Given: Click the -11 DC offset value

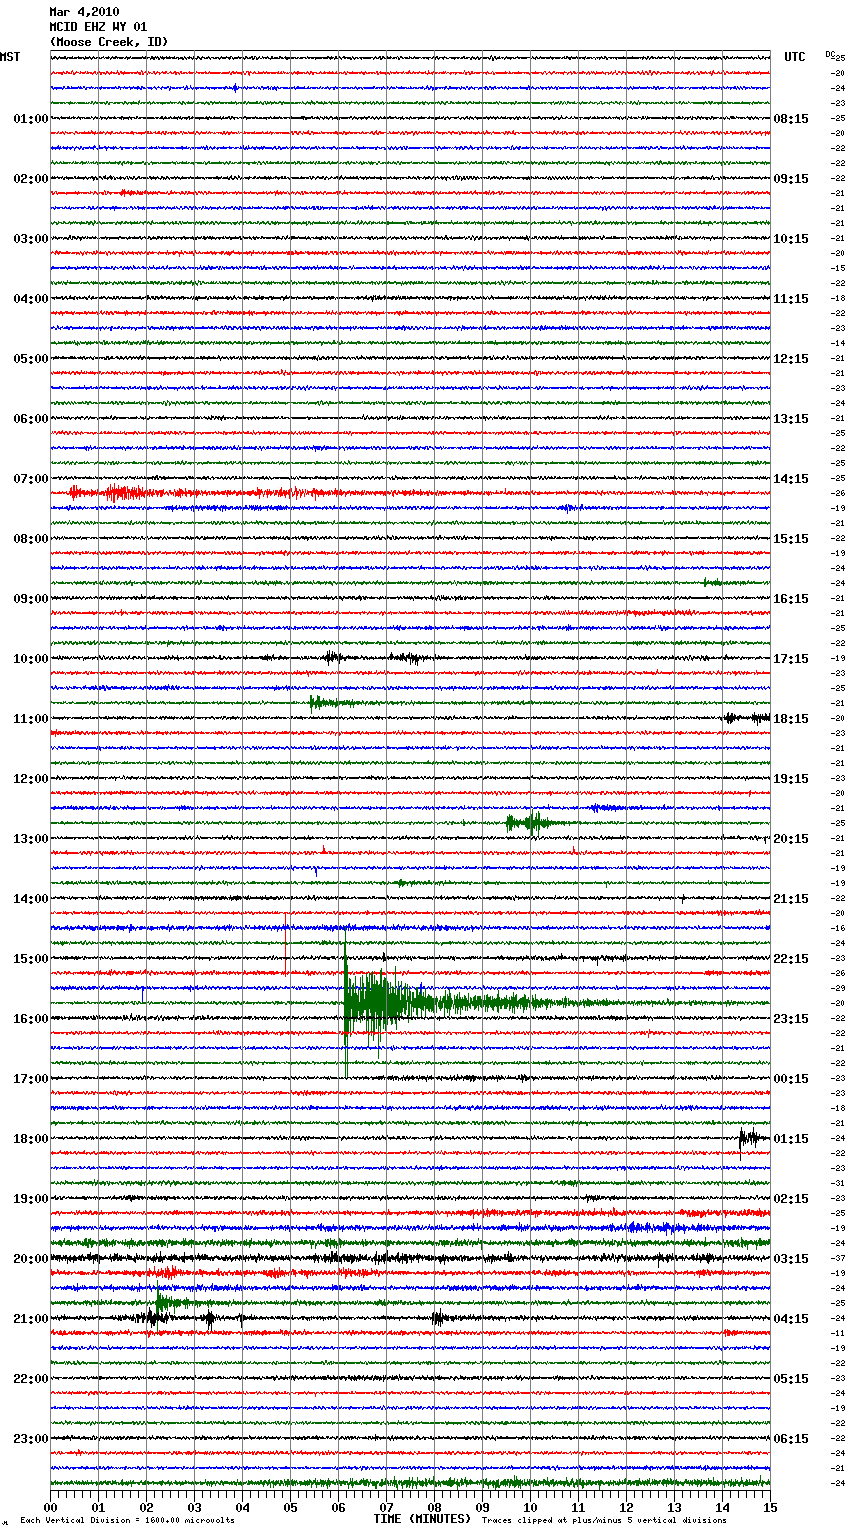Looking at the screenshot, I should [x=838, y=1334].
